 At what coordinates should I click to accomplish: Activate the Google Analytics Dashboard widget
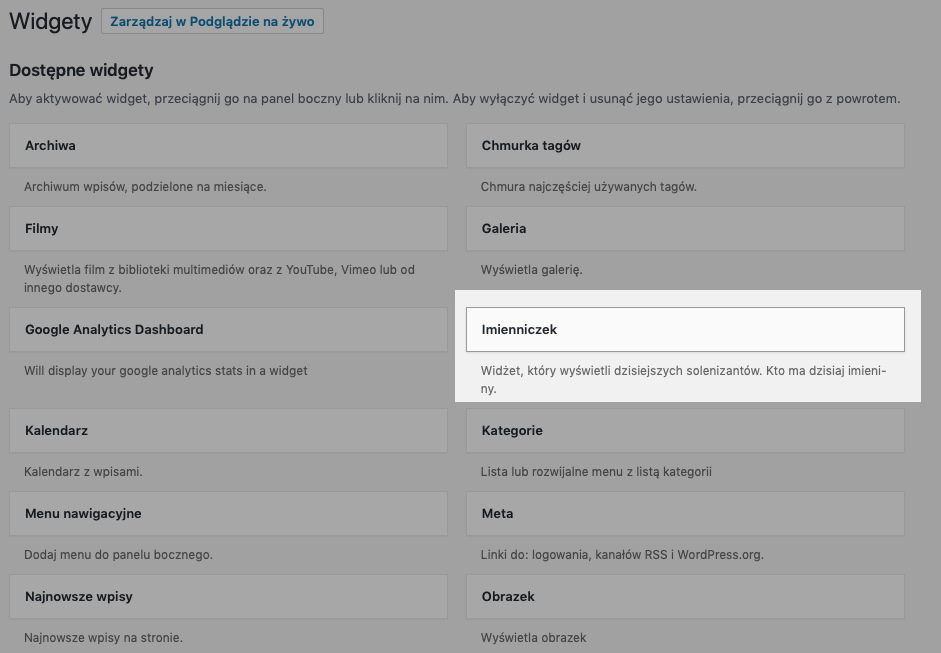click(228, 330)
